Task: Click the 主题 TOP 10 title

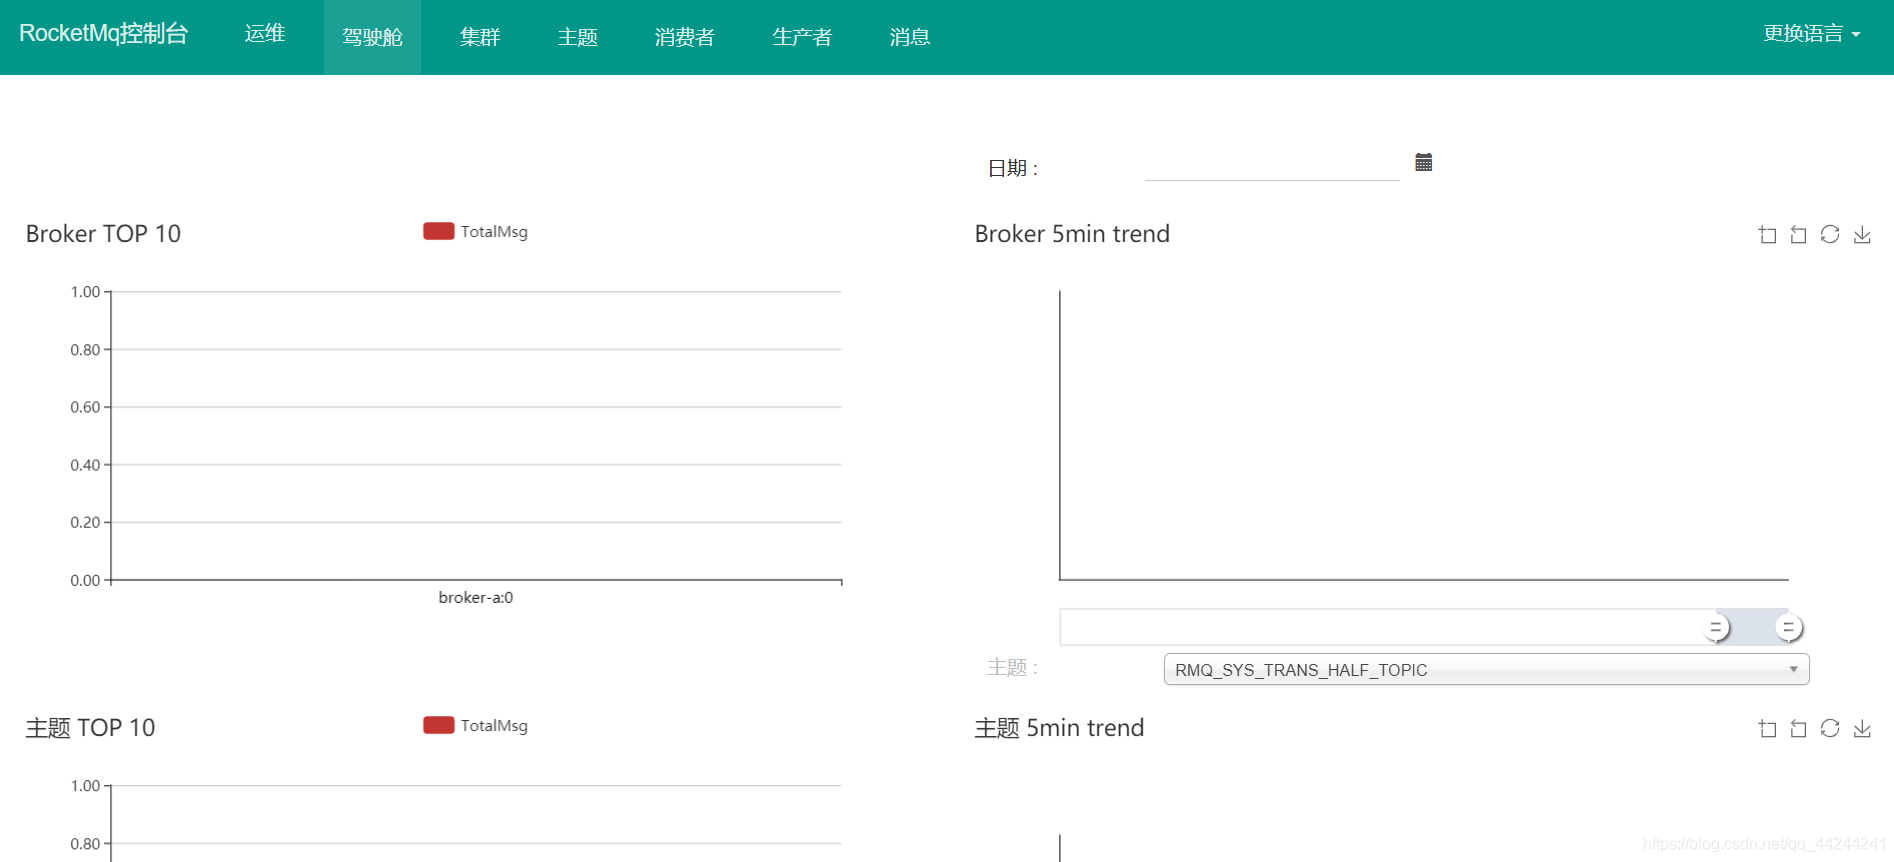Action: click(90, 728)
